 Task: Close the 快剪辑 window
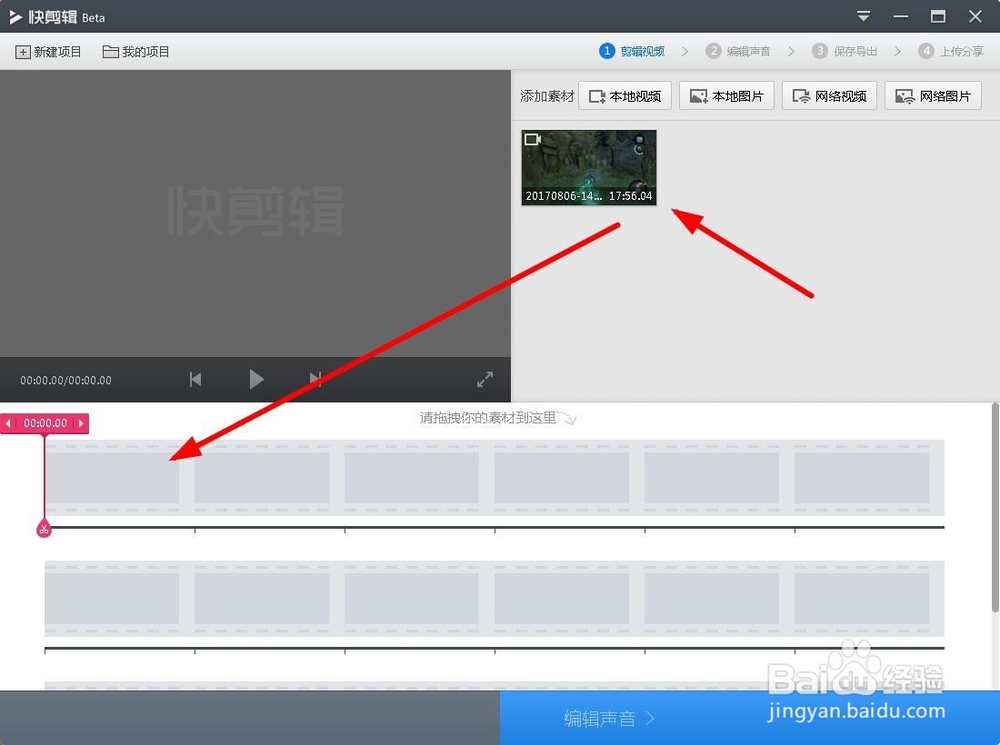pyautogui.click(x=975, y=17)
